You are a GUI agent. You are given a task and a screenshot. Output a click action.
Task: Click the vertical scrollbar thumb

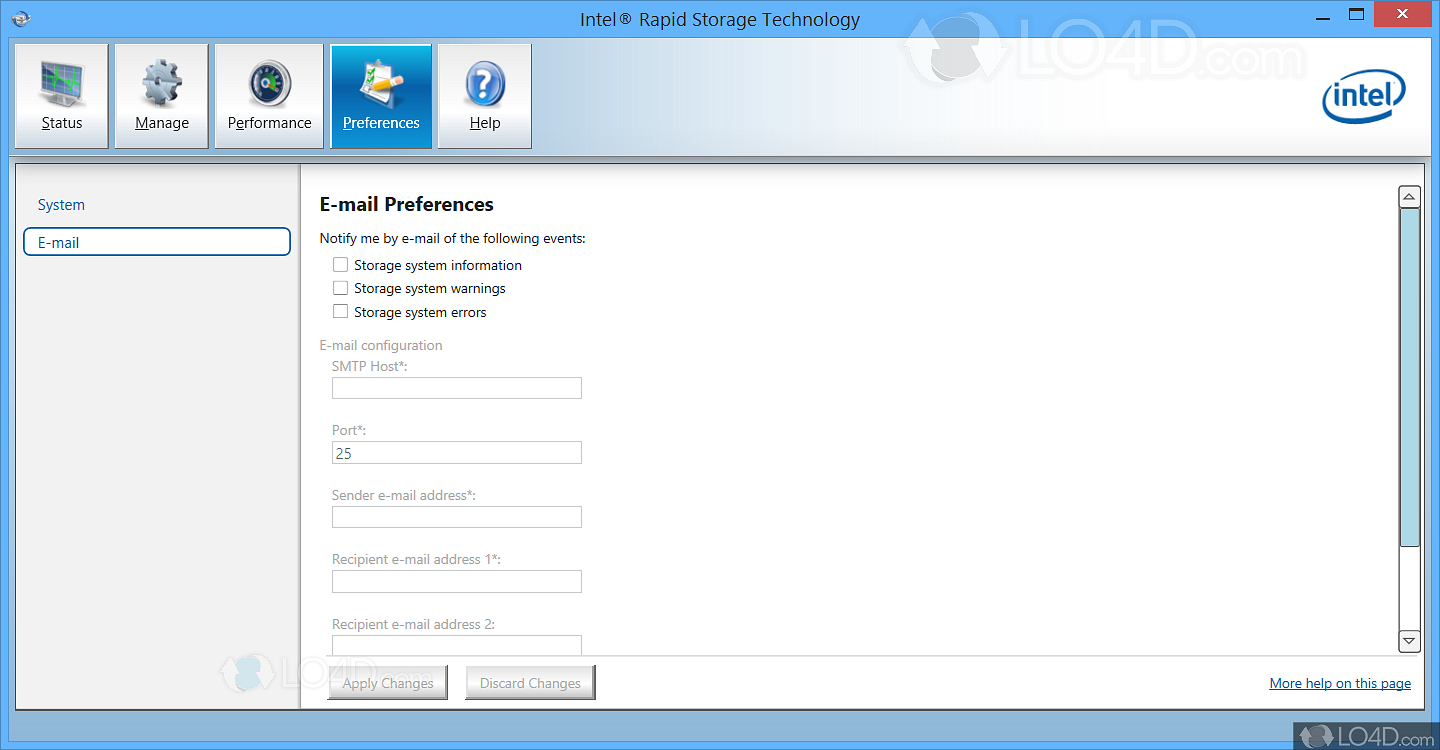pyautogui.click(x=1410, y=378)
